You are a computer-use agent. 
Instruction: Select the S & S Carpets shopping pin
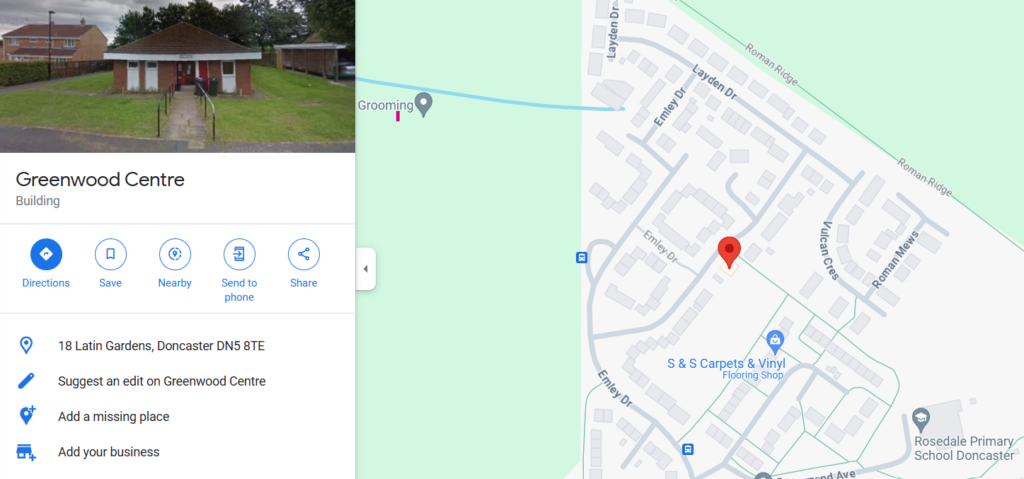click(x=775, y=341)
